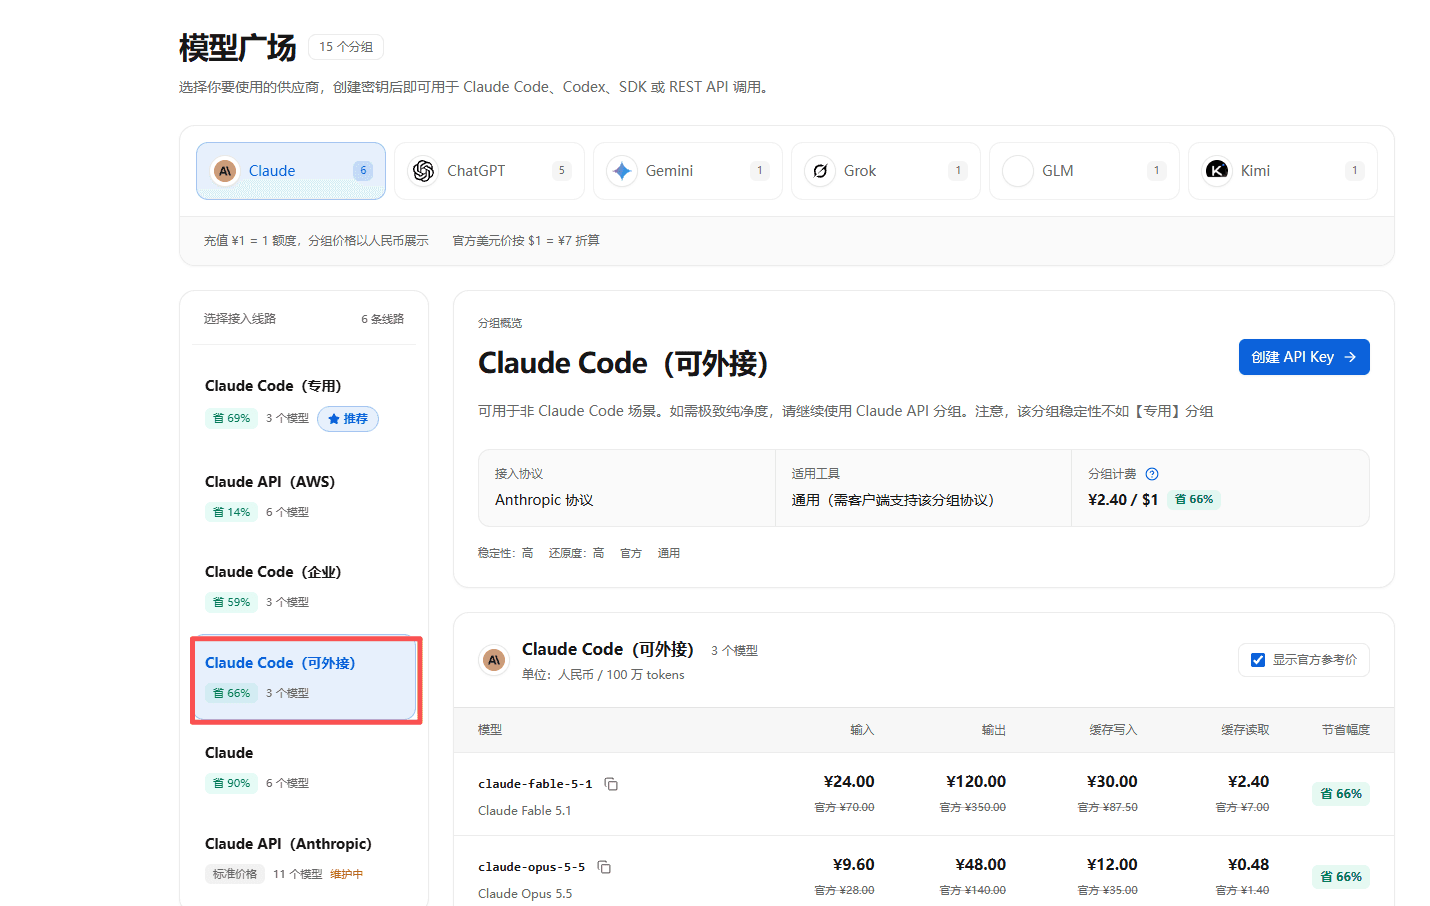Switch to the ChatGPT provider tab
This screenshot has height=906, width=1430.
click(x=489, y=171)
